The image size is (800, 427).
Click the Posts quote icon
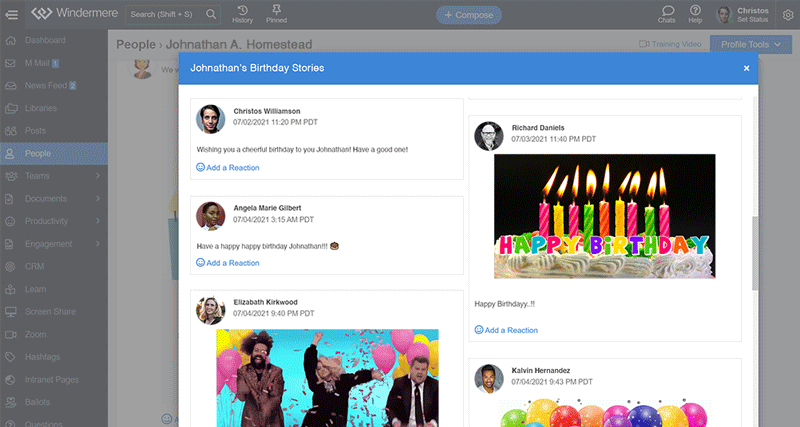[x=11, y=131]
